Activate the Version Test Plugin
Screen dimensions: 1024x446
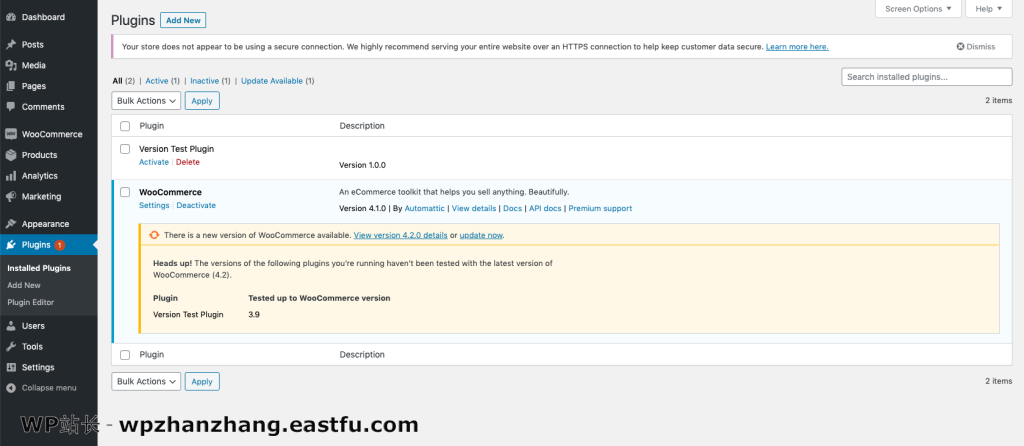coord(153,162)
